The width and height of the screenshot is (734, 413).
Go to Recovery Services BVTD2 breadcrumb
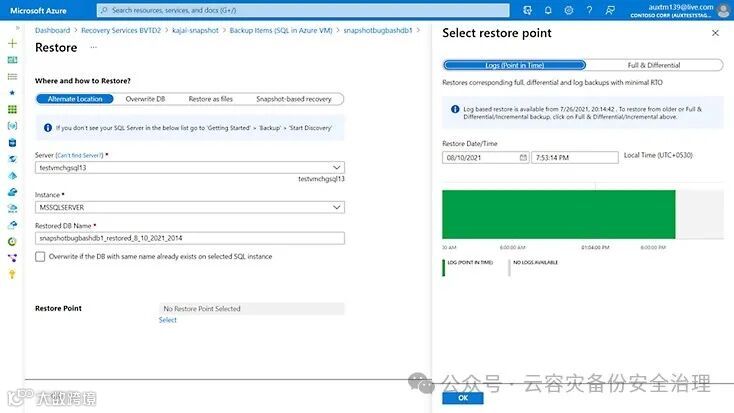click(121, 30)
